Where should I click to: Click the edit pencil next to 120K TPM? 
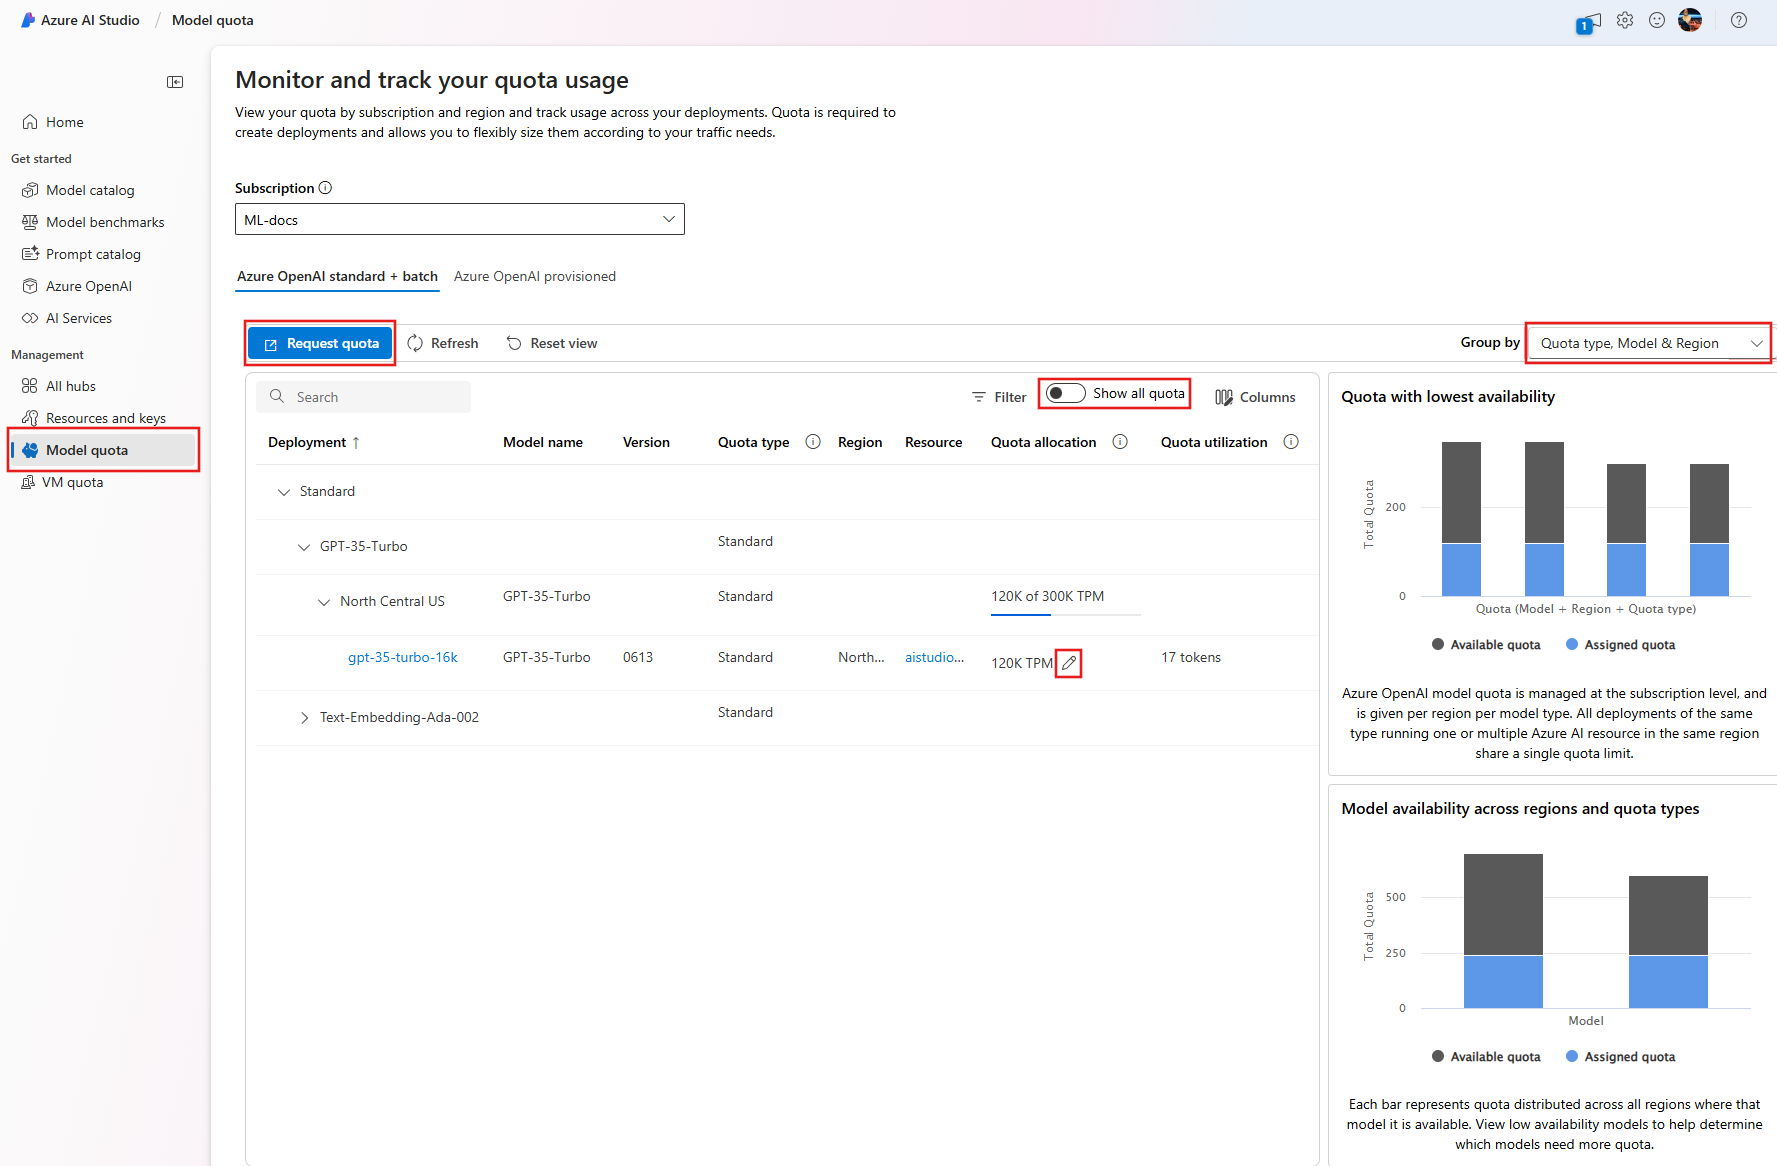pyautogui.click(x=1069, y=662)
